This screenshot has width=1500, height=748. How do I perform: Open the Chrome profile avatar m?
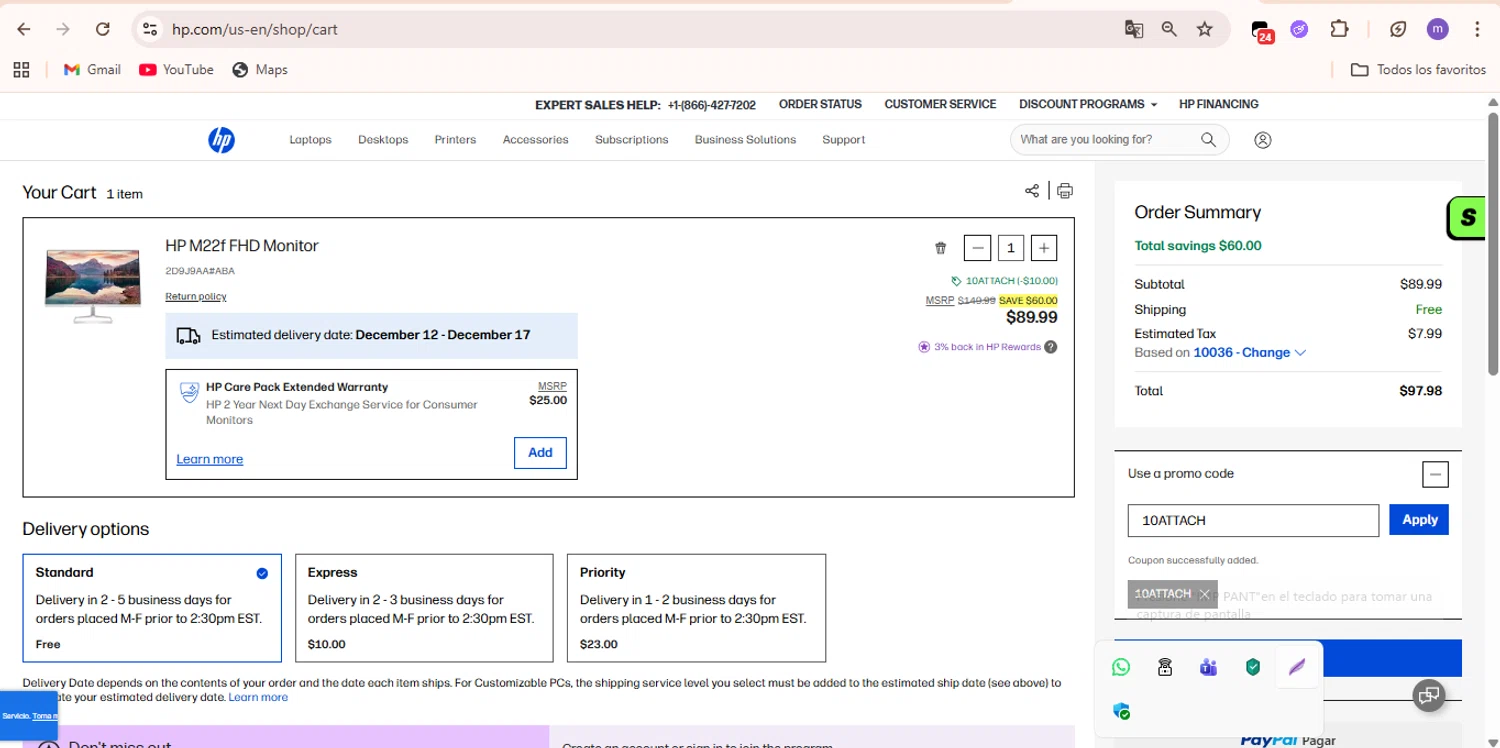1437,29
